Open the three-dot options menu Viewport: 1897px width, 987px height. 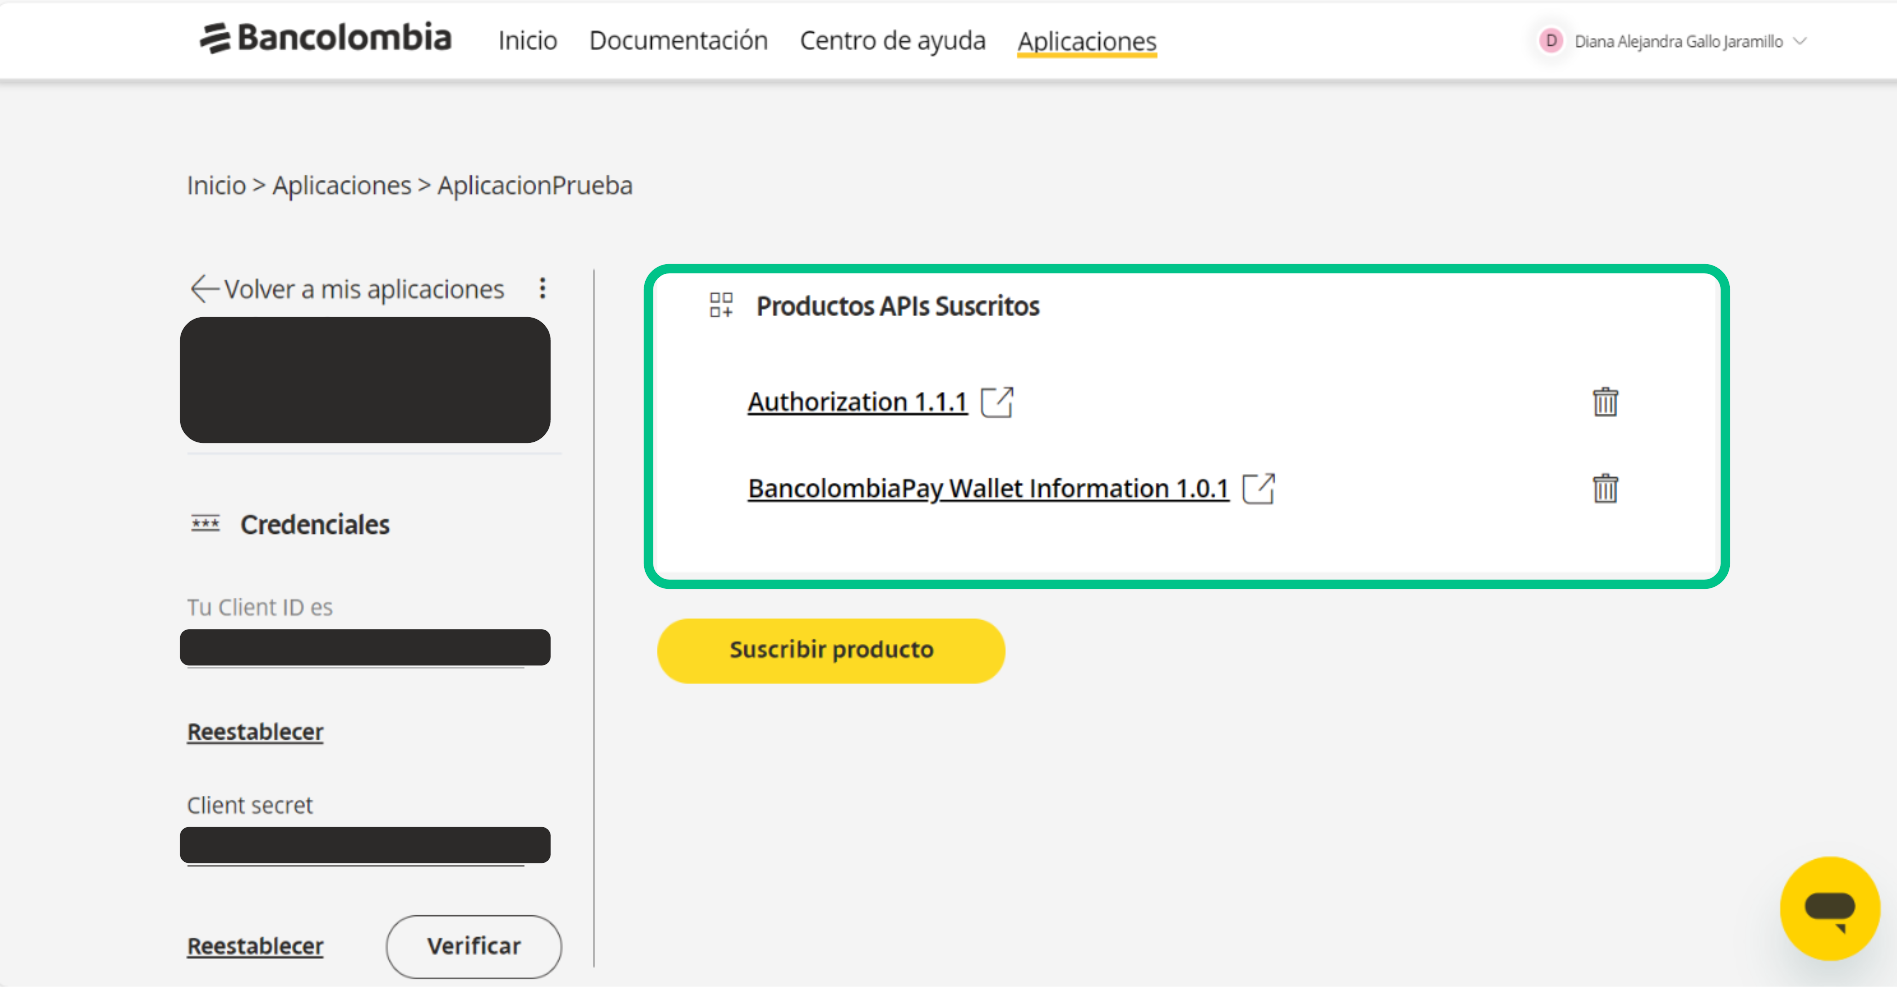pos(542,289)
